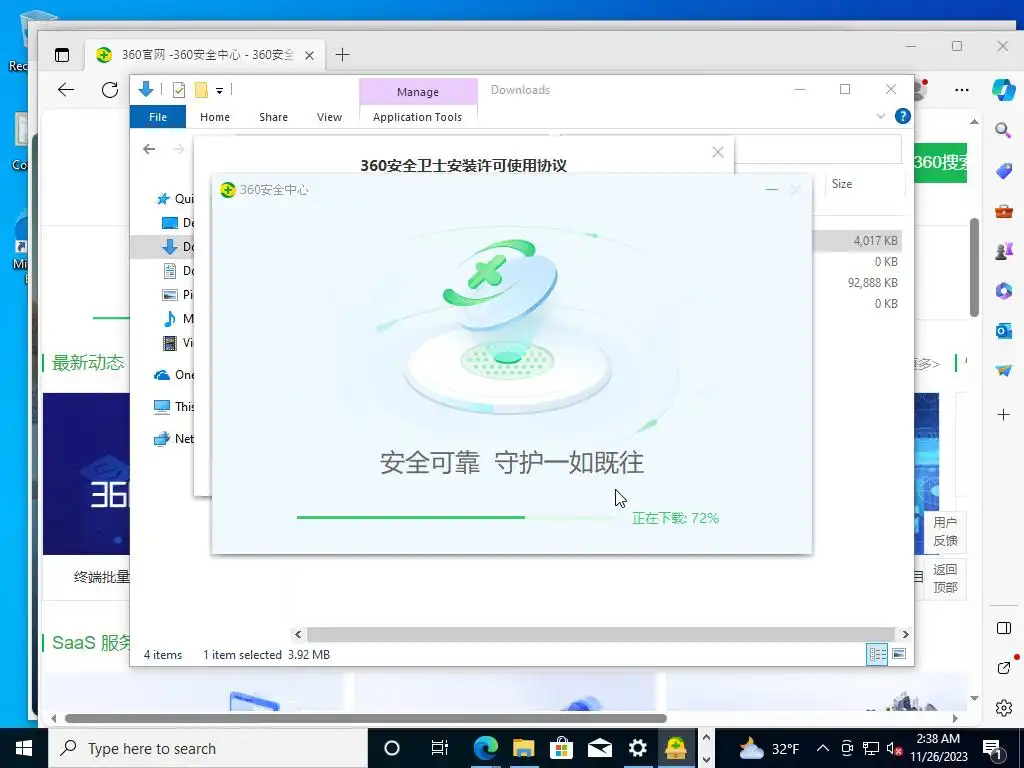1024x768 pixels.
Task: Click the installer download progress bar
Action: click(x=457, y=518)
